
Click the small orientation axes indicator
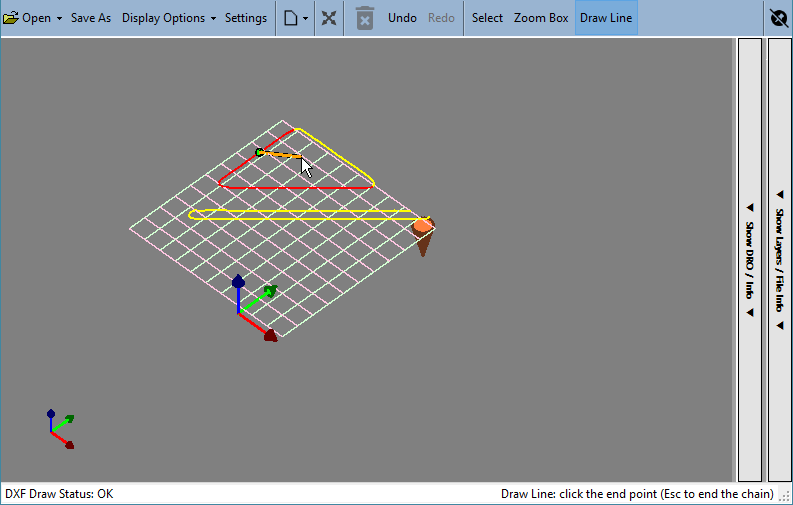pos(60,429)
